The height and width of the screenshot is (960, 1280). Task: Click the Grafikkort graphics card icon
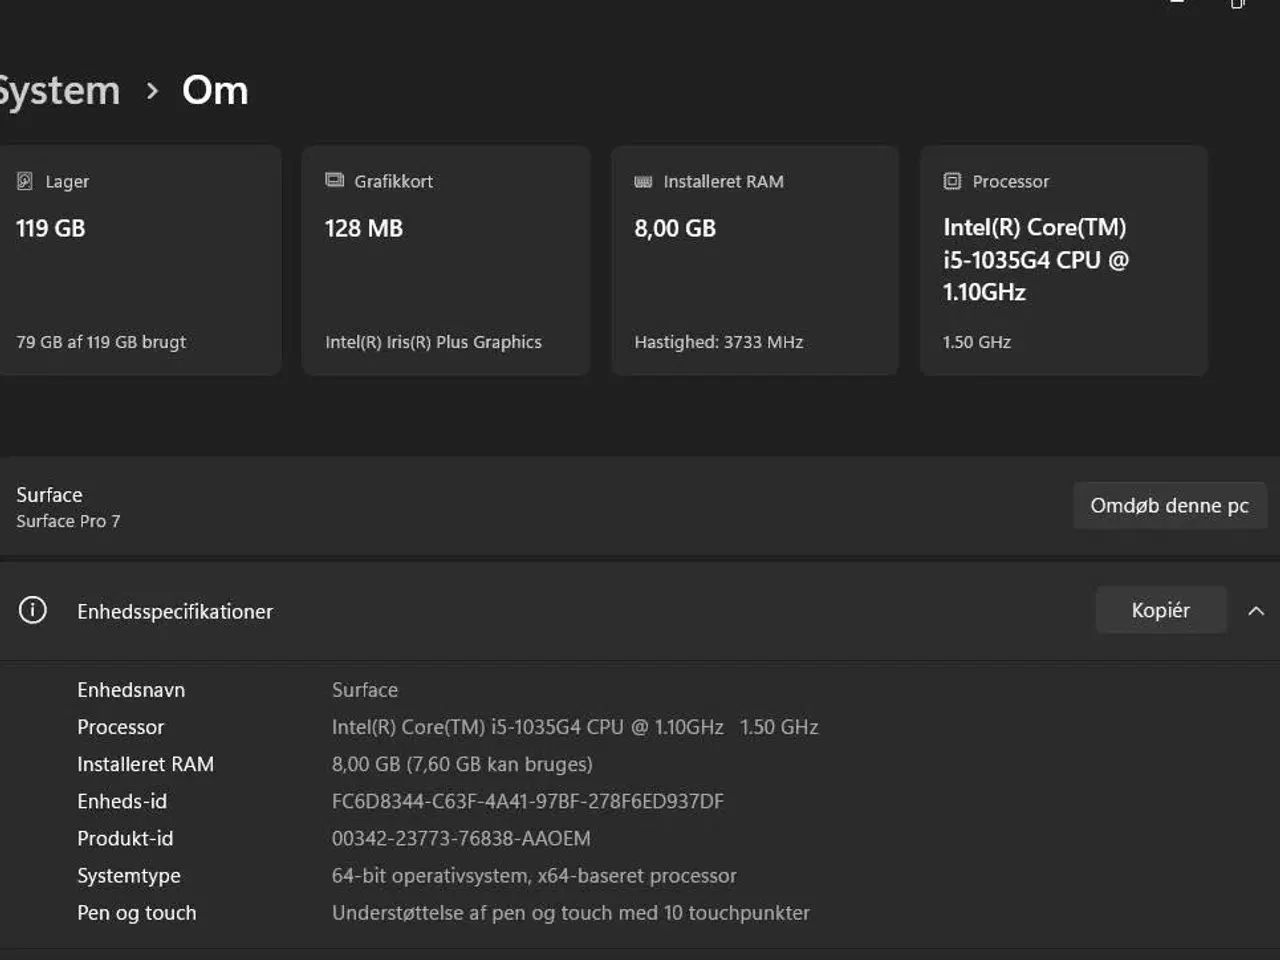[x=334, y=180]
